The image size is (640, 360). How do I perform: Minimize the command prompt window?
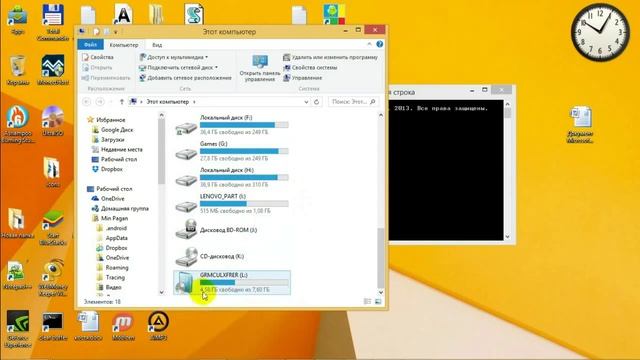click(x=472, y=91)
